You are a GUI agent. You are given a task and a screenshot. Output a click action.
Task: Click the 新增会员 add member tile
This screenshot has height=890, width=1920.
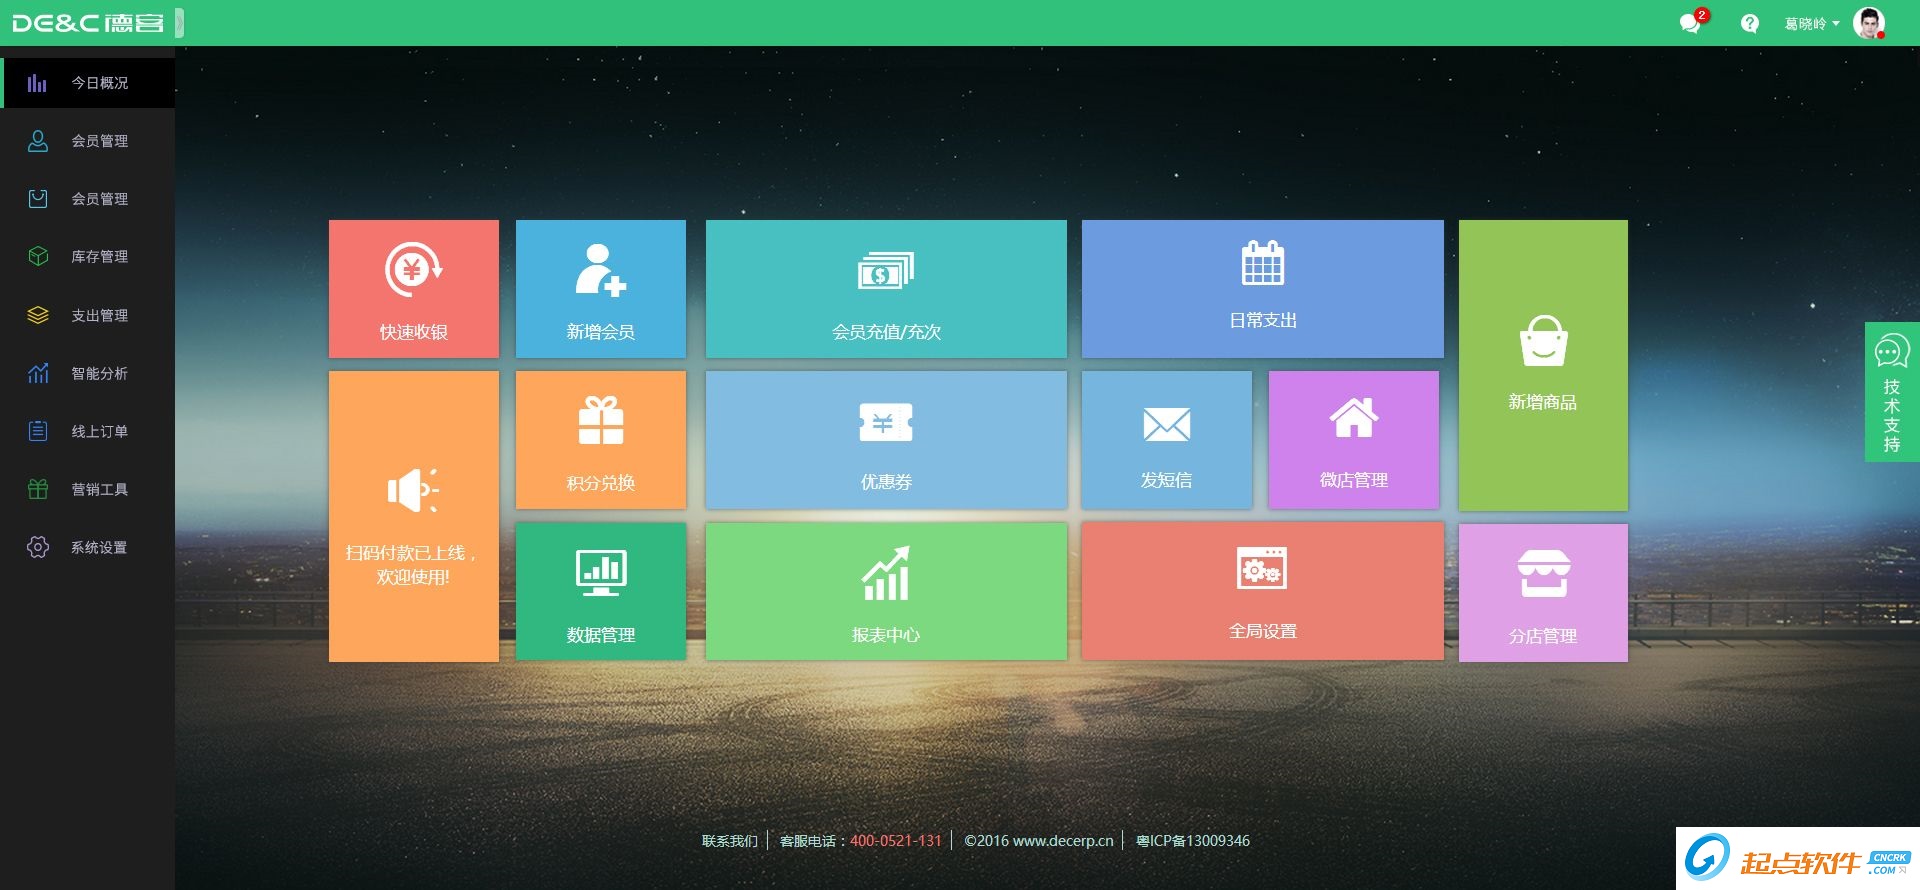coord(601,289)
